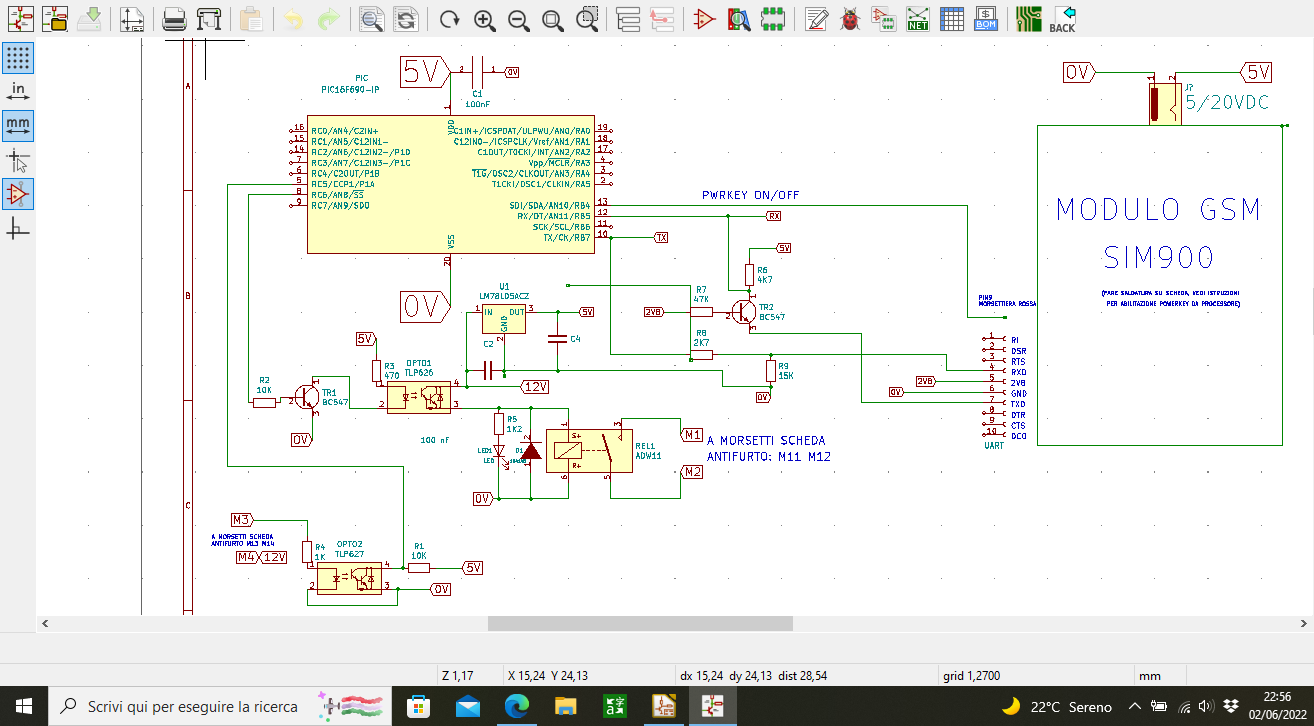
Task: Toggle grid display on canvas
Action: tap(18, 57)
